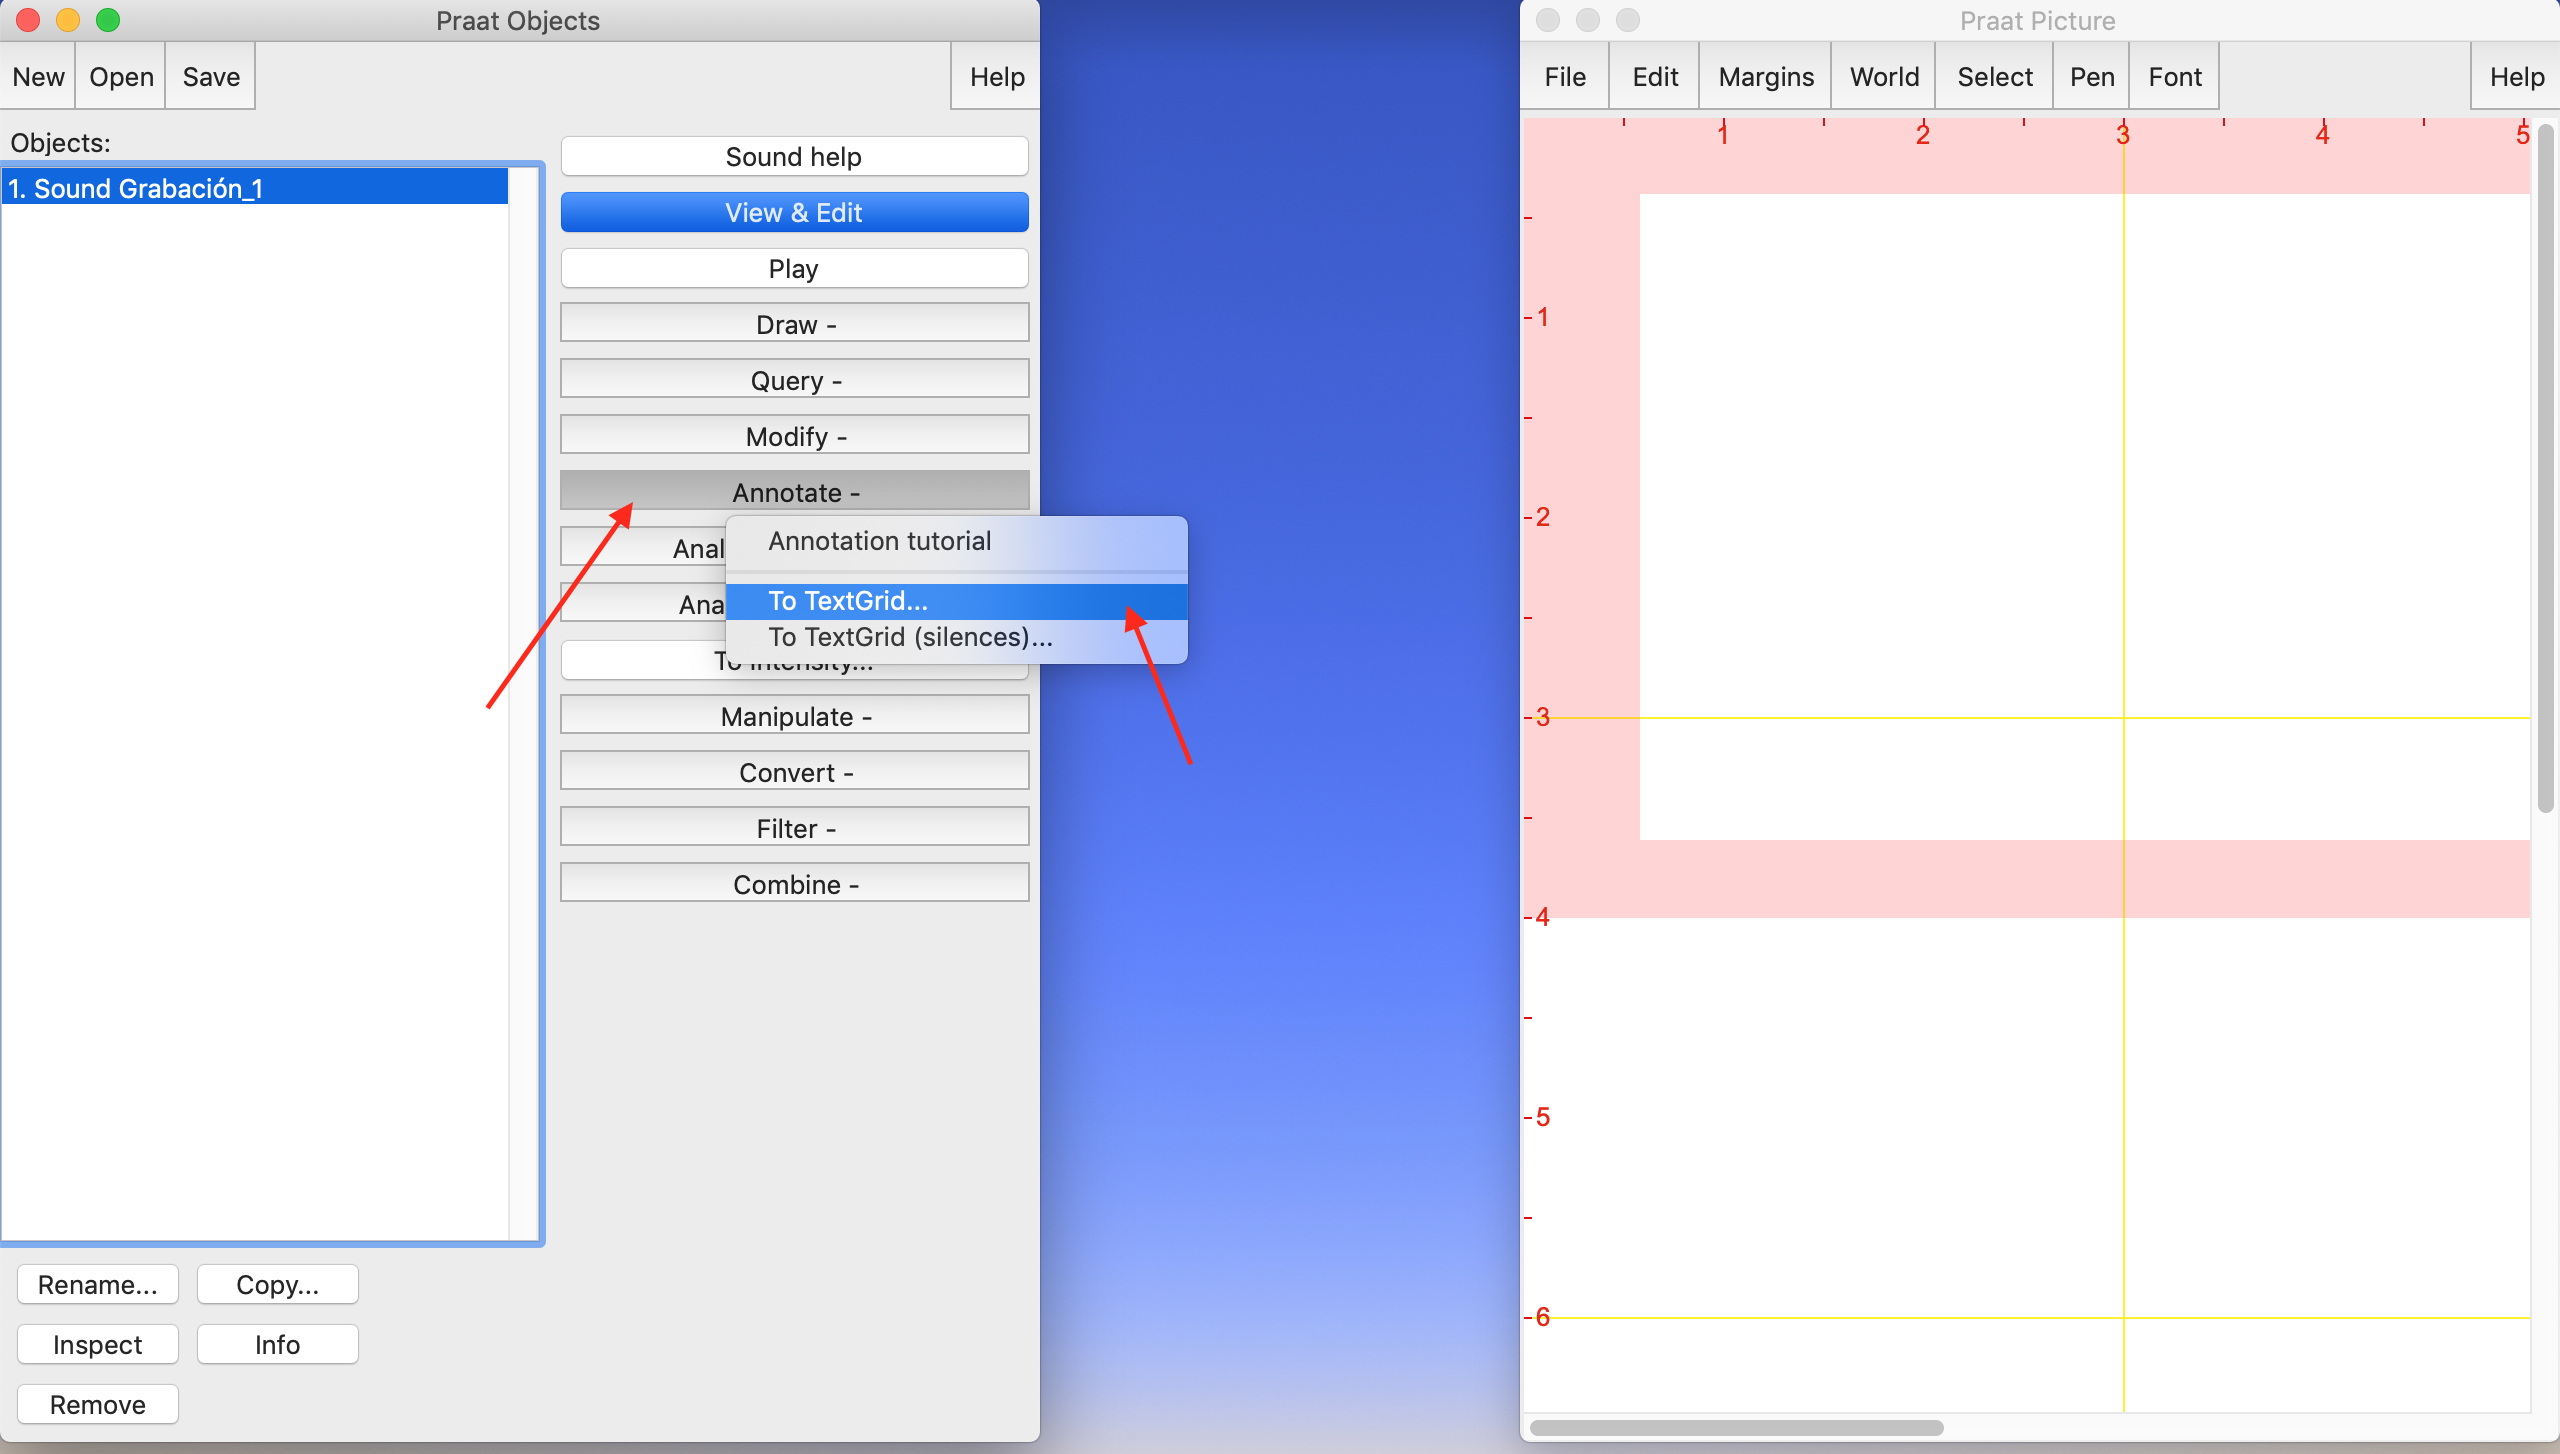Click the Praat Picture horizontal scrollbar

tap(1736, 1428)
